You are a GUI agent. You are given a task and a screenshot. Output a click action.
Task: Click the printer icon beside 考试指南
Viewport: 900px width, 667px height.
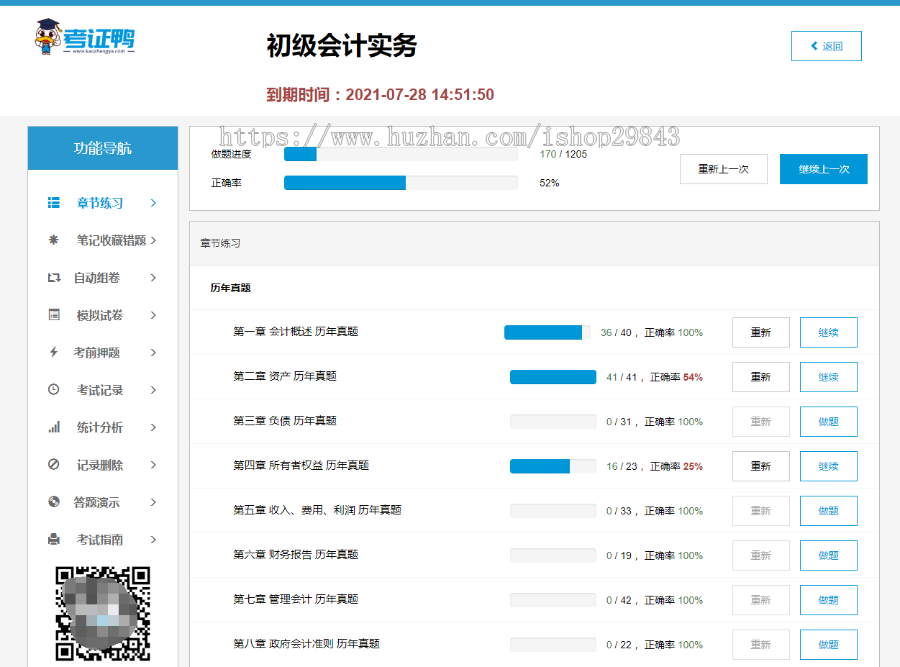[x=54, y=540]
